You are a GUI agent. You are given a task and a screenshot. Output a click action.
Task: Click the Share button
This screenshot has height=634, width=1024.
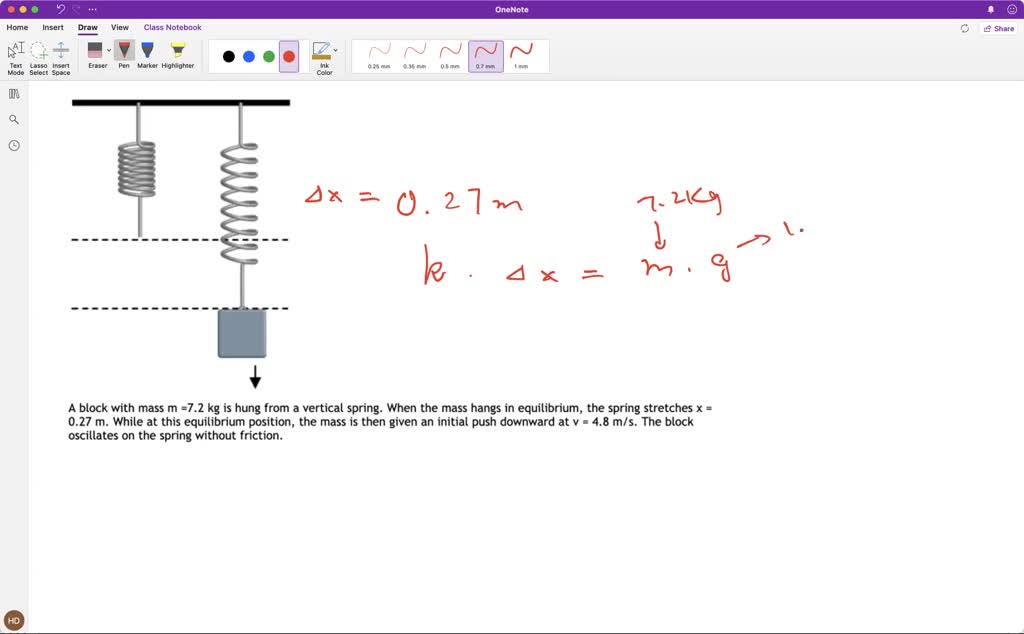[x=998, y=28]
